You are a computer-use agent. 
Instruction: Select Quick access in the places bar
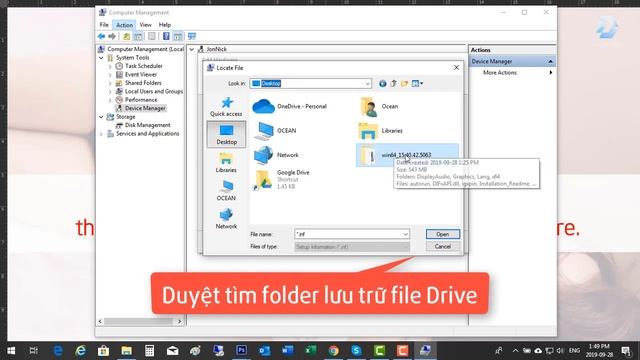pos(226,107)
